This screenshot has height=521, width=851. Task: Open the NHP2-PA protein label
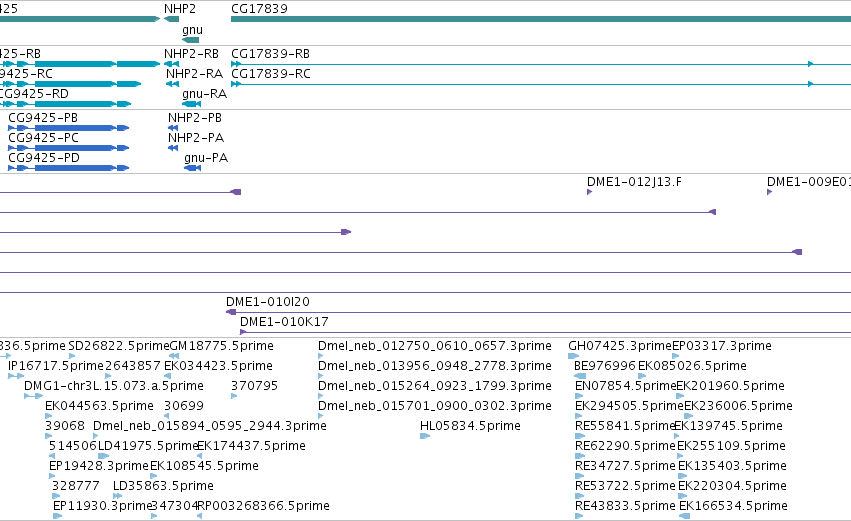[x=196, y=138]
